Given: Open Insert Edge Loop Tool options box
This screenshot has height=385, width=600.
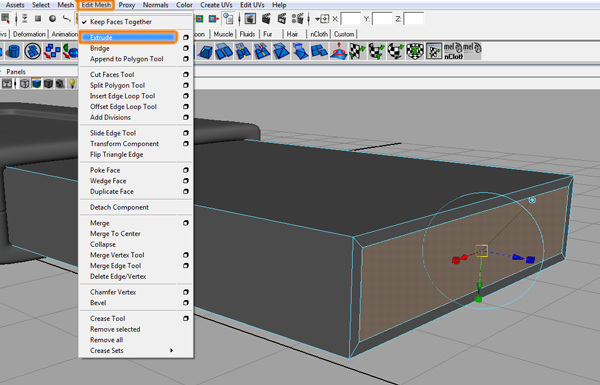Looking at the screenshot, I should [x=186, y=96].
